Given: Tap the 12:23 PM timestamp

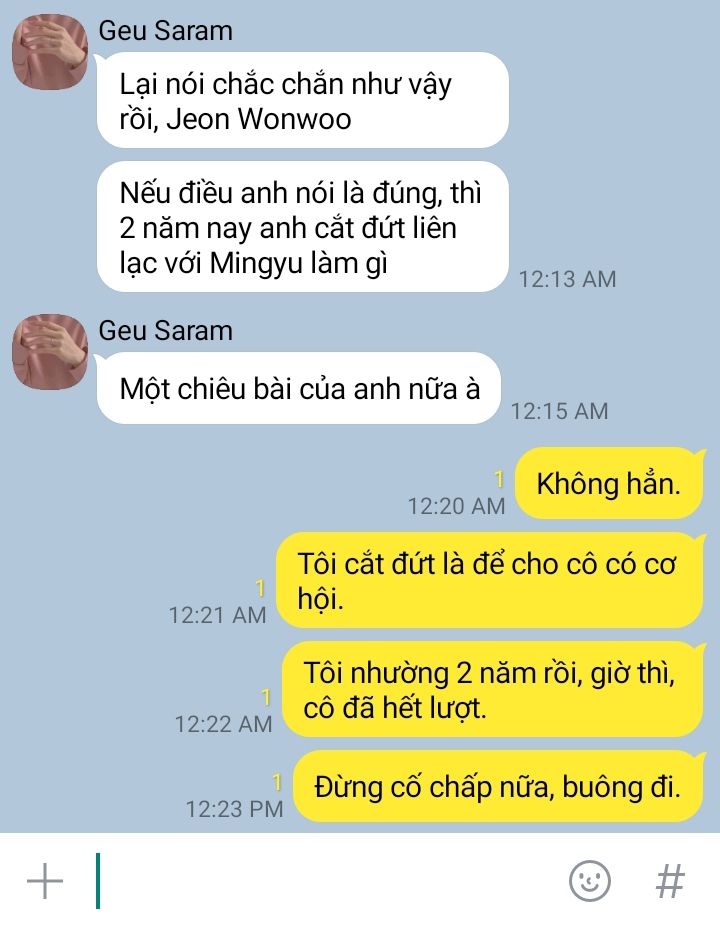Looking at the screenshot, I should pos(235,809).
